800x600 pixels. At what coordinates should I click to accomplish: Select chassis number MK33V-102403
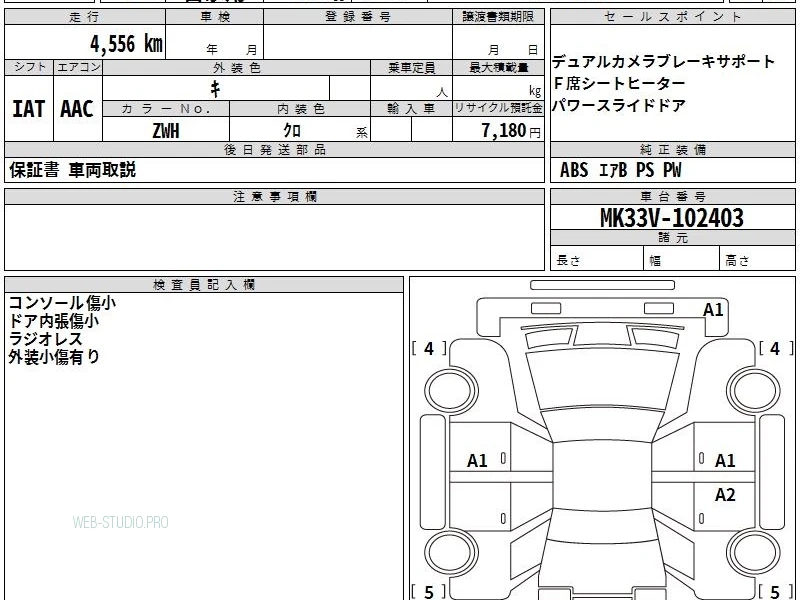[x=671, y=218]
